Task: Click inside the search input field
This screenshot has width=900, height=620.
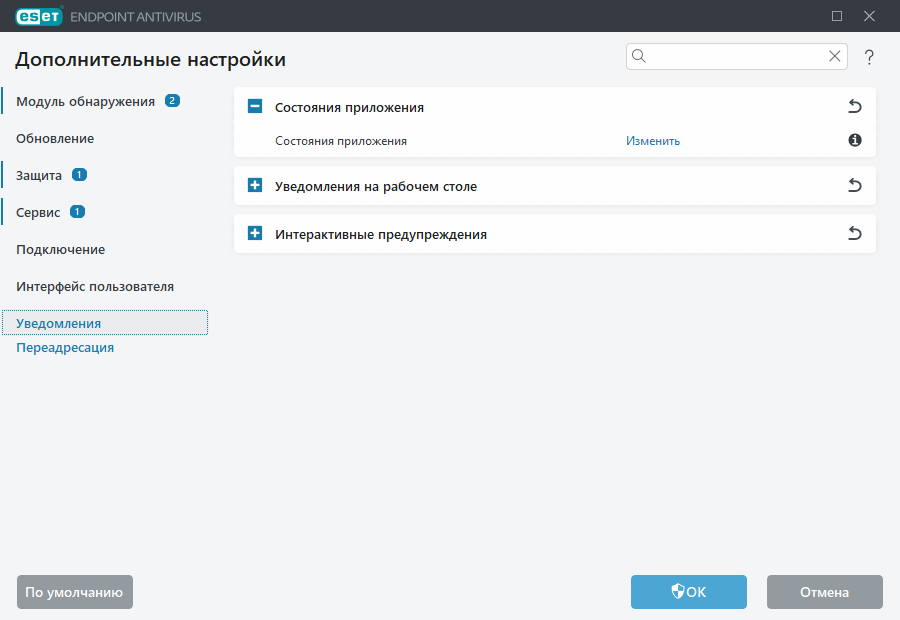Action: coord(730,56)
